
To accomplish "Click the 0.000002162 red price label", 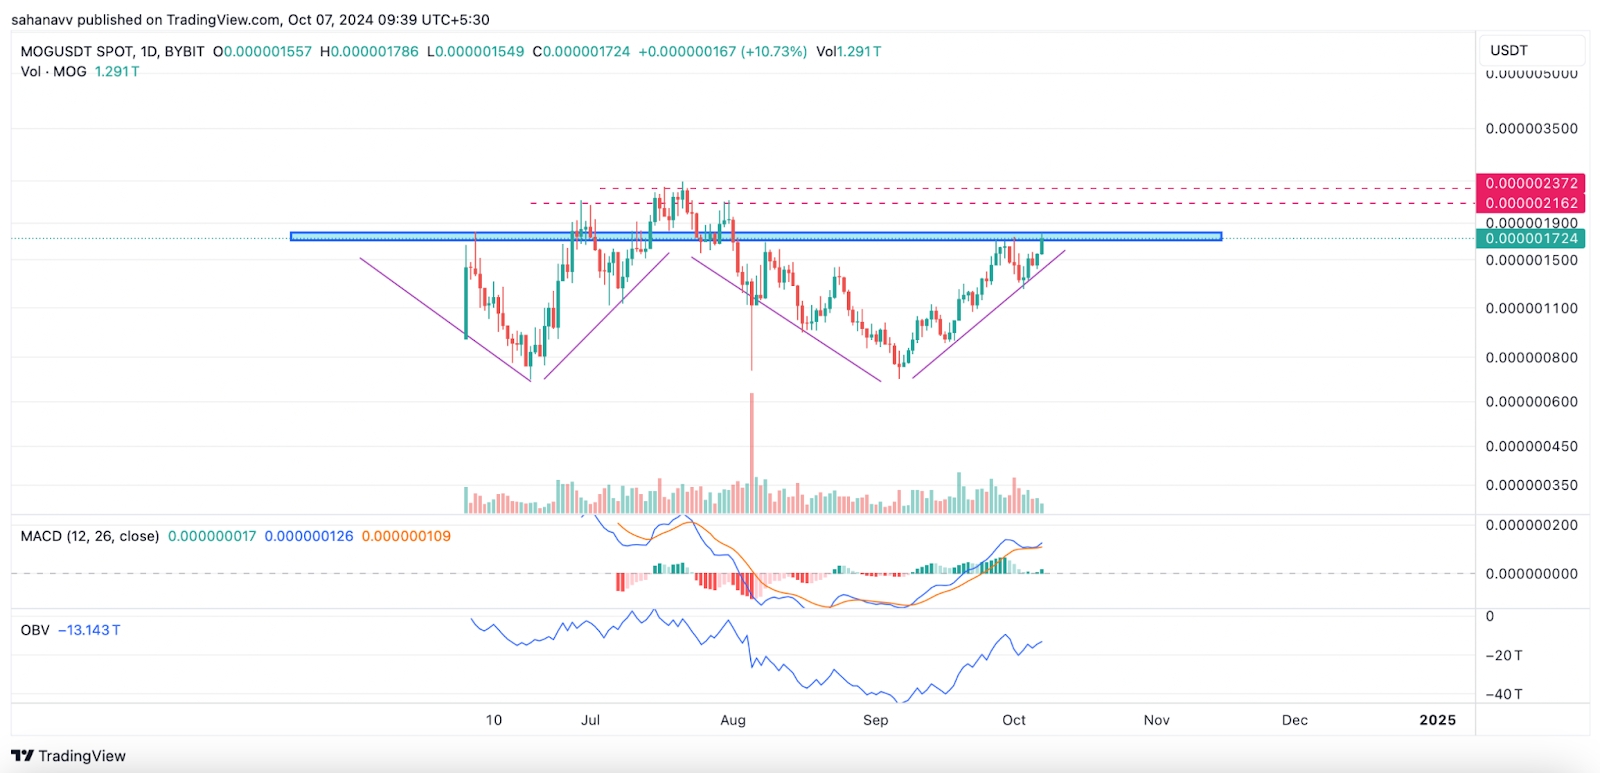I will click(1531, 203).
